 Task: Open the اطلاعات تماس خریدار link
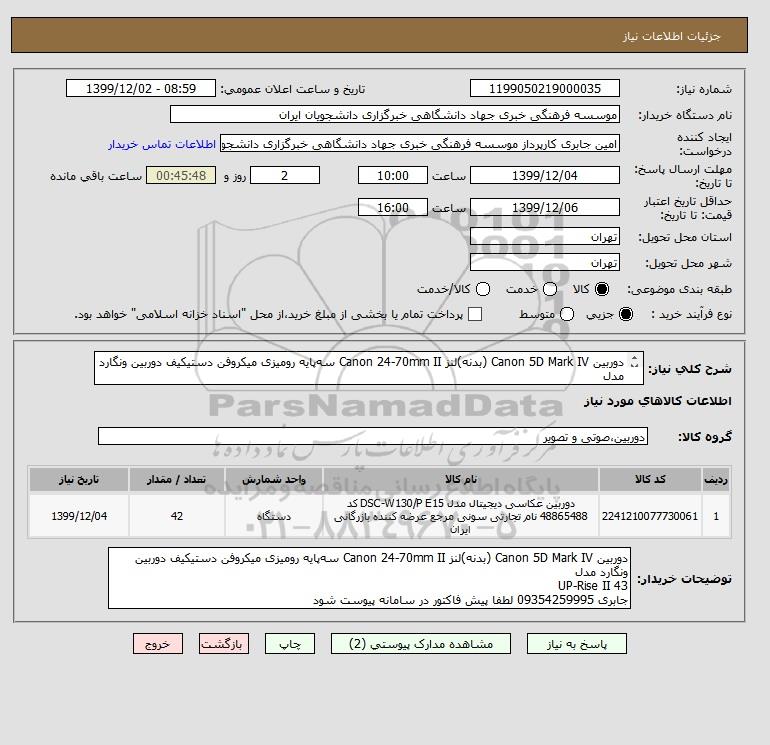tap(162, 144)
